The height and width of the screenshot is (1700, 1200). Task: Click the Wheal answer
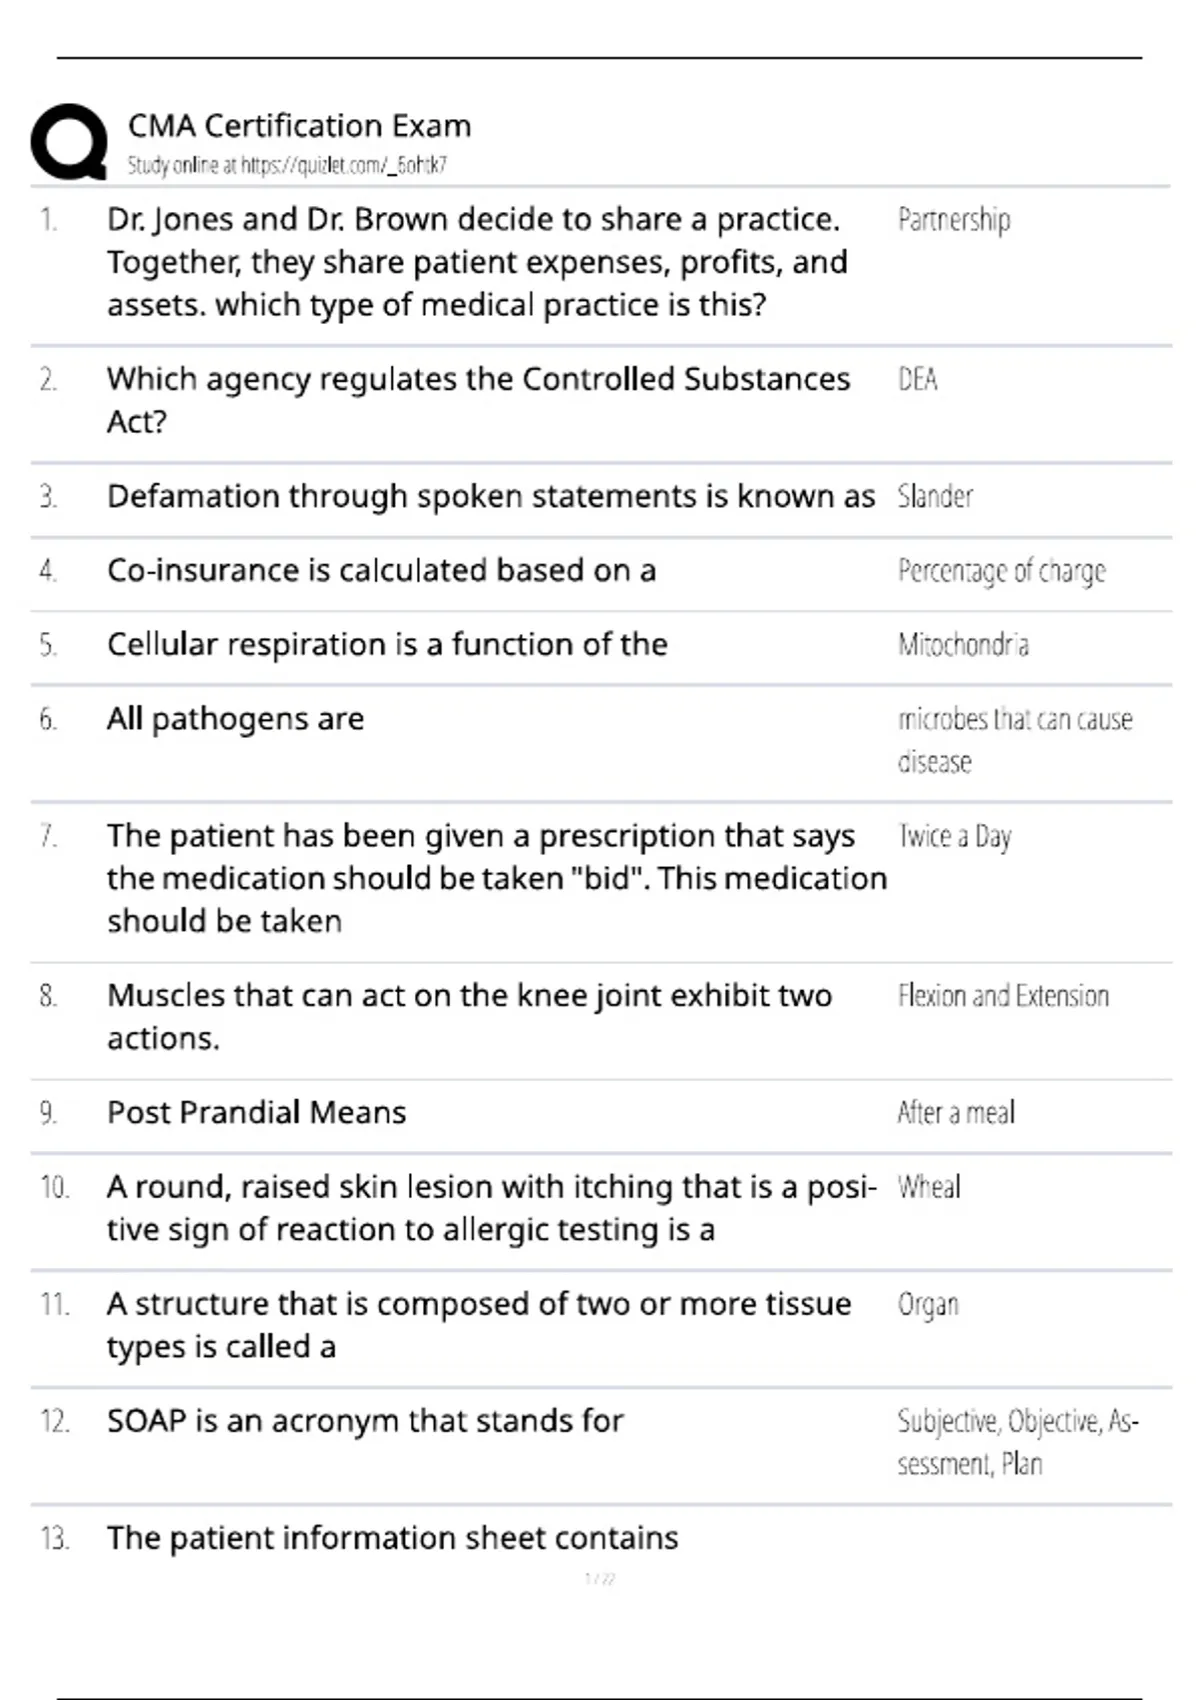929,1187
